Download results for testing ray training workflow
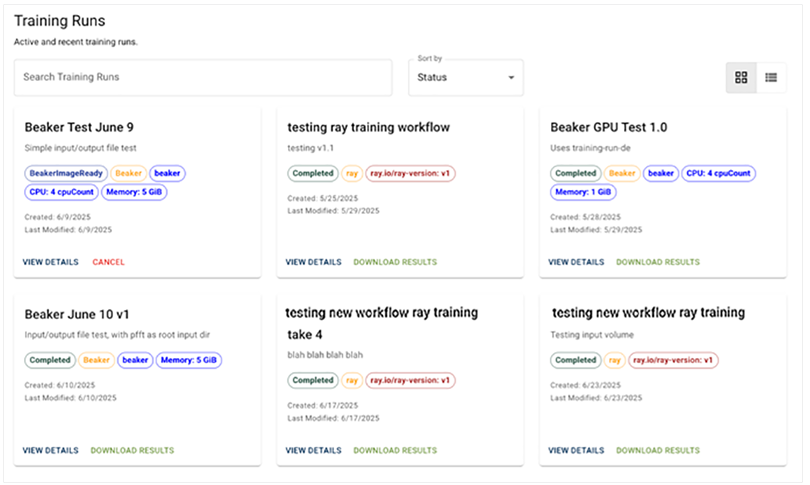This screenshot has width=810, height=485. point(395,262)
